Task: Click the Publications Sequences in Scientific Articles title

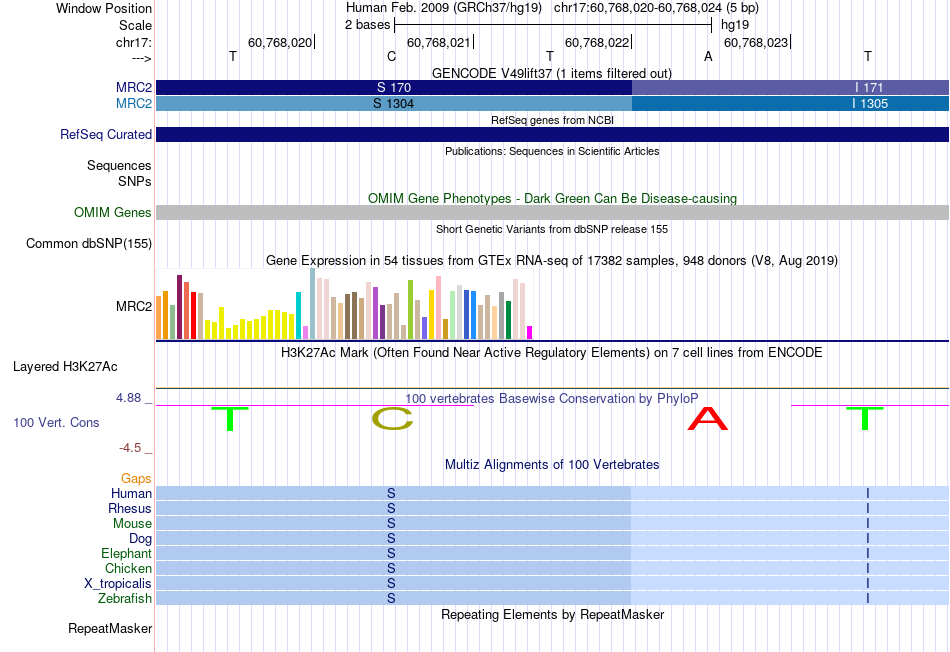Action: coord(552,151)
